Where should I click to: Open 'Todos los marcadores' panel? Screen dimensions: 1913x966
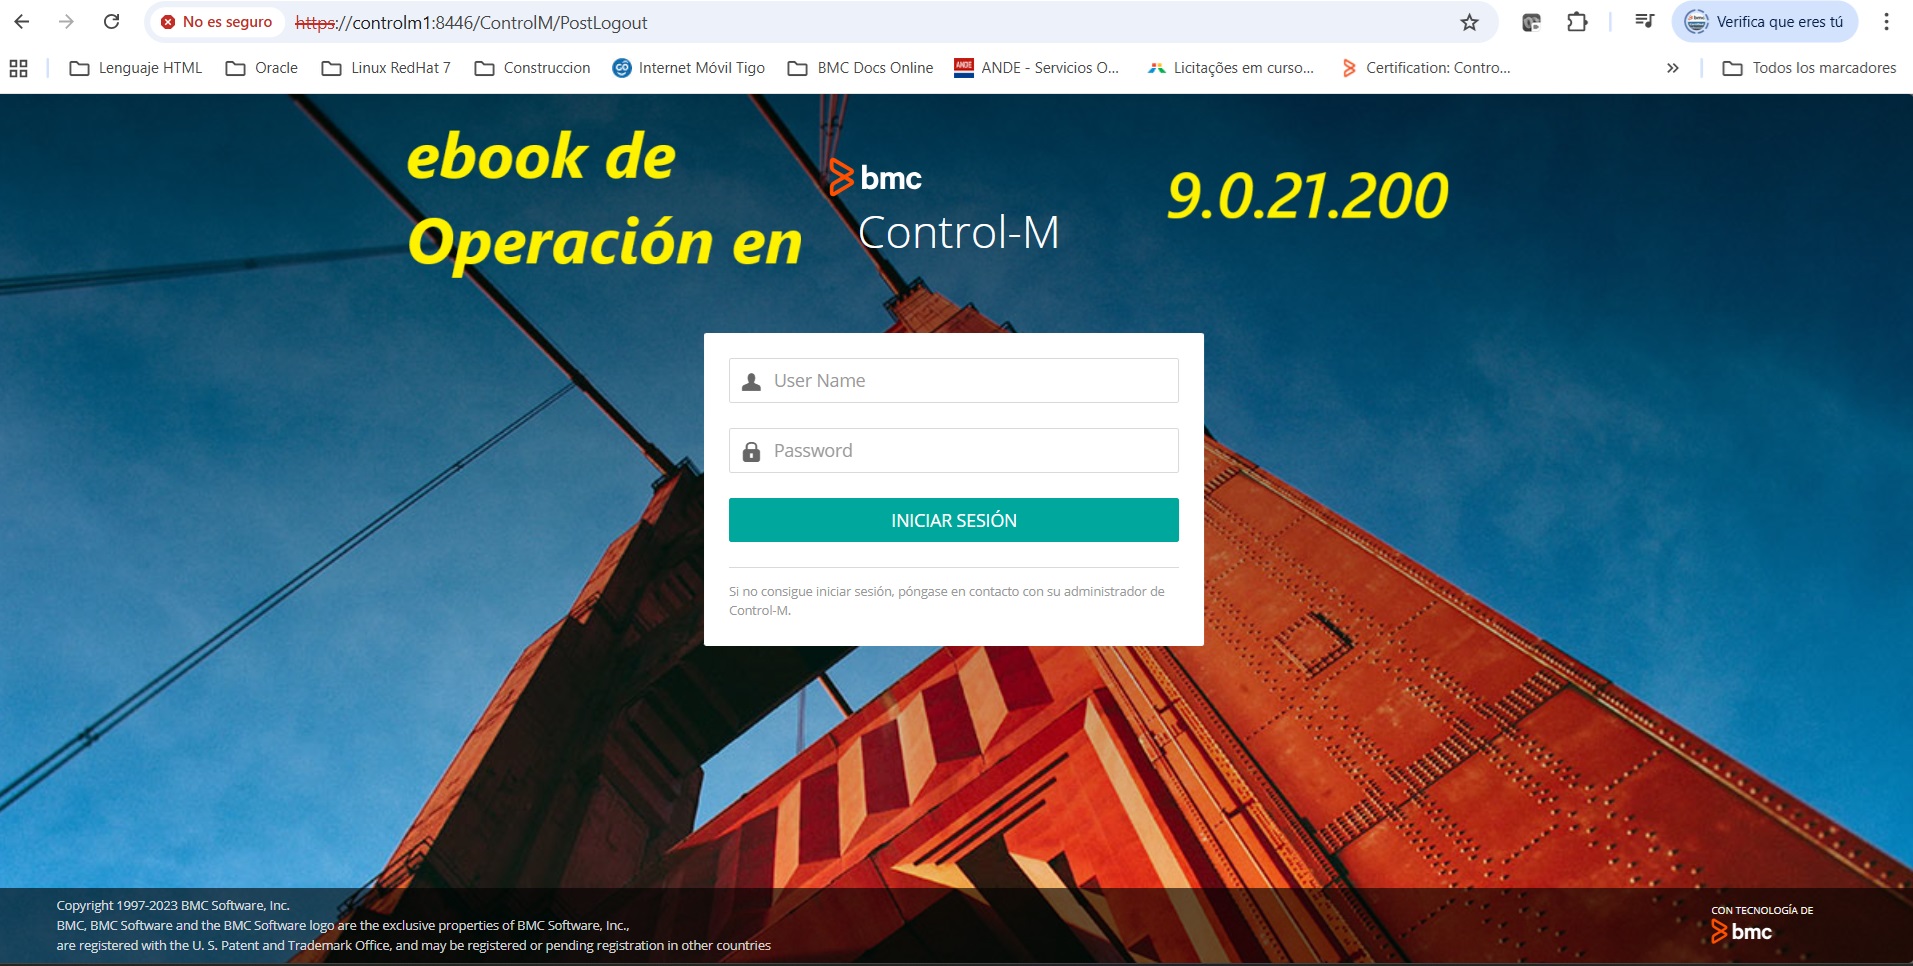pyautogui.click(x=1808, y=67)
